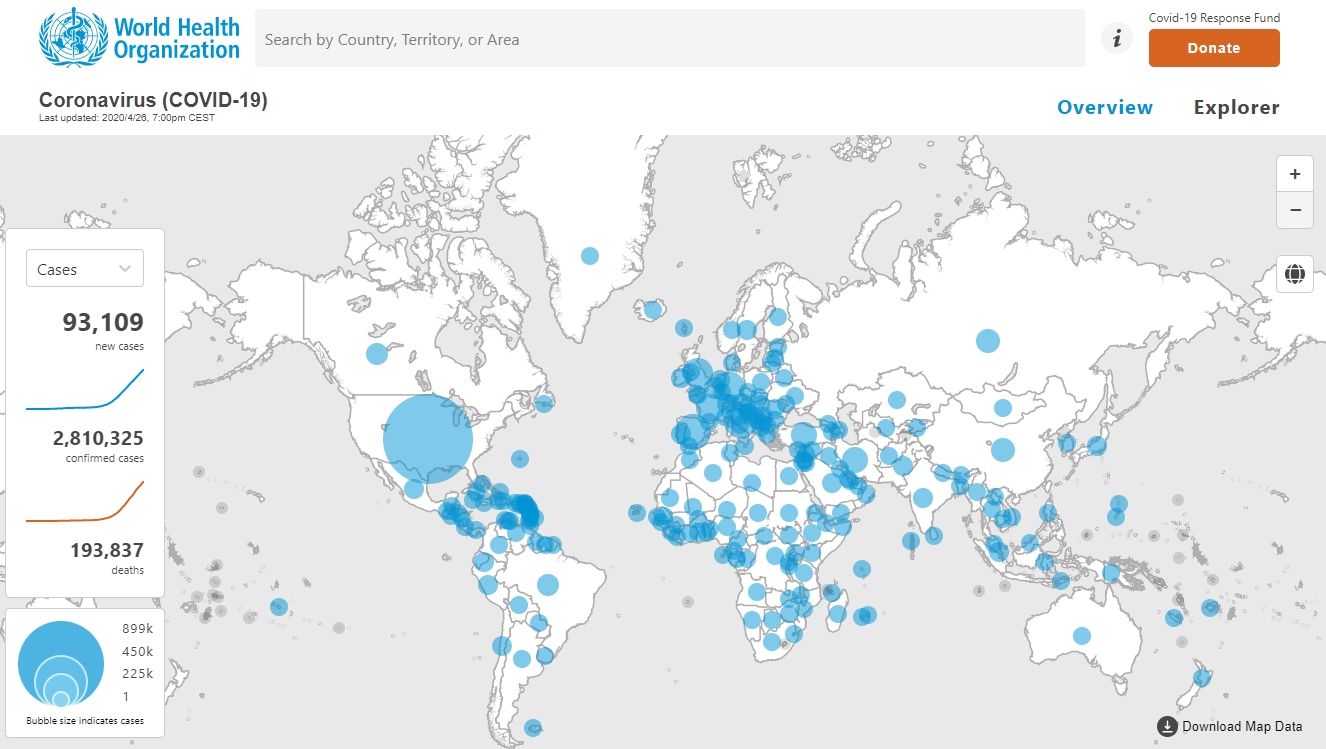Switch to the Explorer tab
The width and height of the screenshot is (1326, 749).
coord(1236,107)
